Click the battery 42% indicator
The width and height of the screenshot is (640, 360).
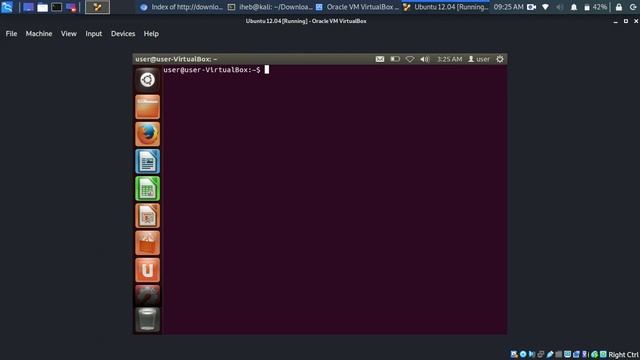click(x=595, y=7)
